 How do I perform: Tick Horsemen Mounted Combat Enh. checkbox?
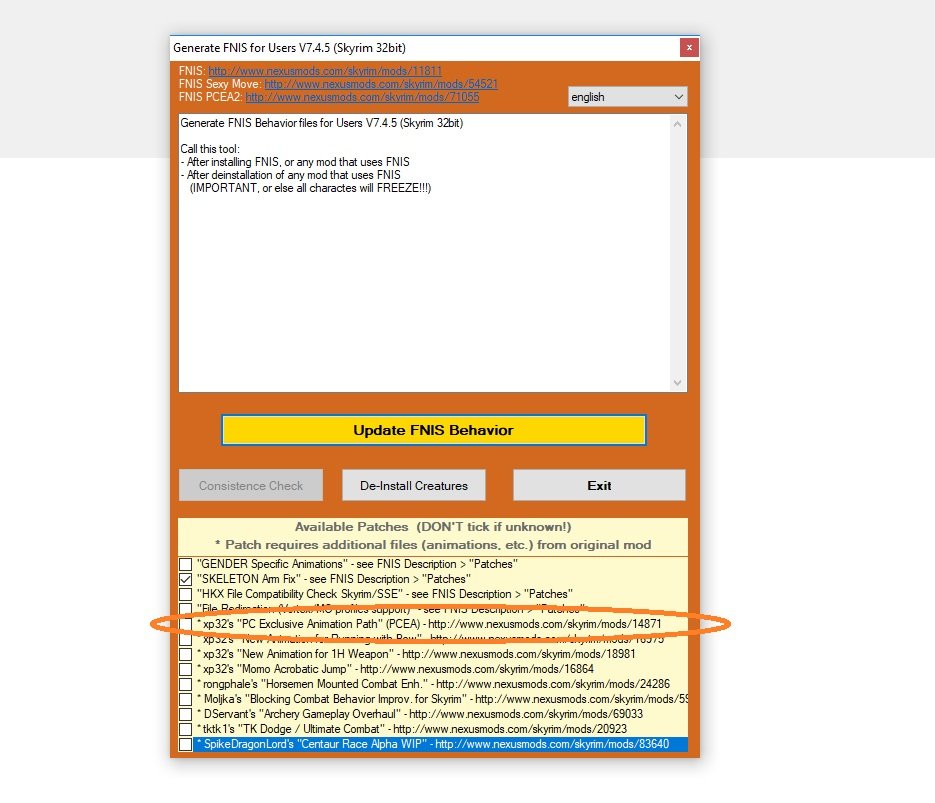pyautogui.click(x=185, y=684)
